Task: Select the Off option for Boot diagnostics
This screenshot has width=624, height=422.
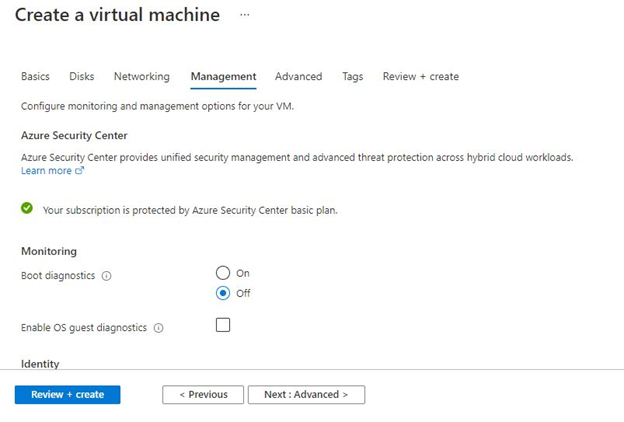Action: (x=223, y=293)
